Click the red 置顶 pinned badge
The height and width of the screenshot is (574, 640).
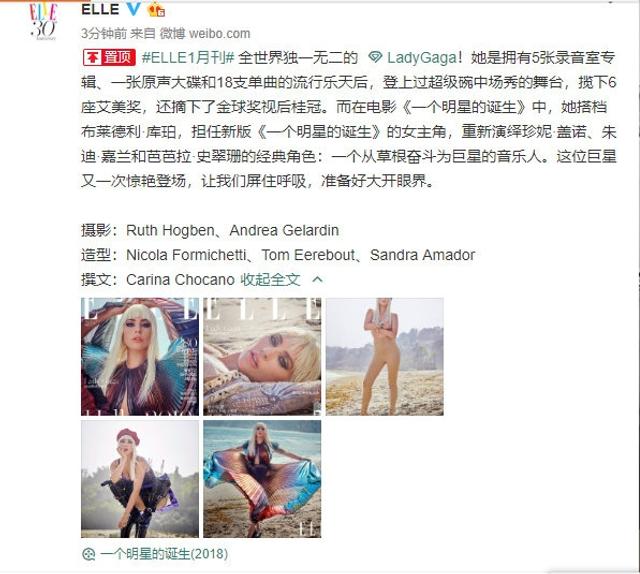click(109, 58)
